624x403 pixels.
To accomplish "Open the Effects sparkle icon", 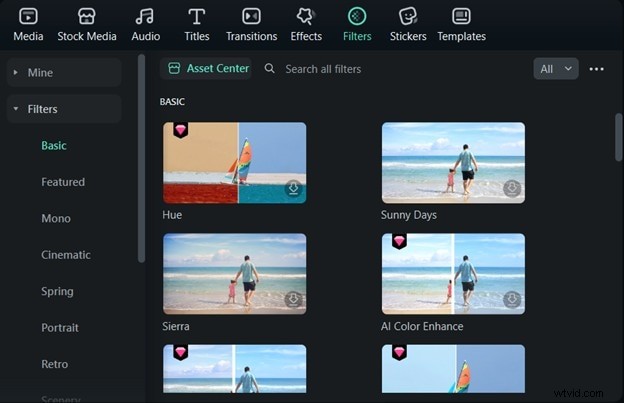I will tap(306, 17).
